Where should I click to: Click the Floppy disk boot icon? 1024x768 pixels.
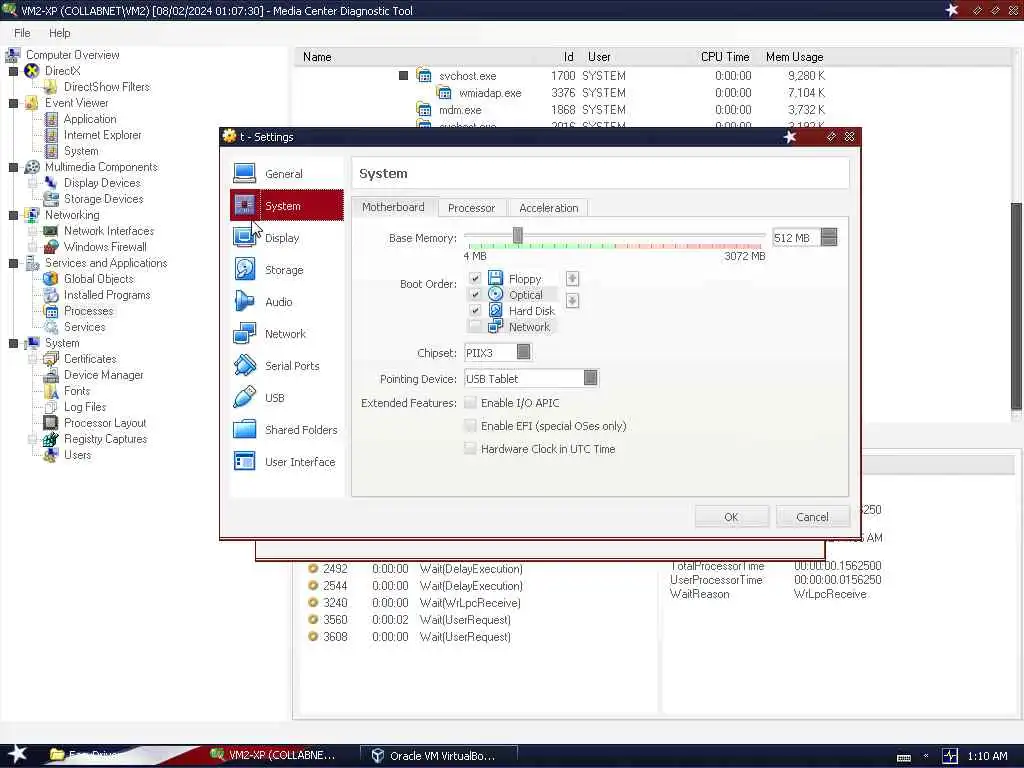tap(496, 278)
